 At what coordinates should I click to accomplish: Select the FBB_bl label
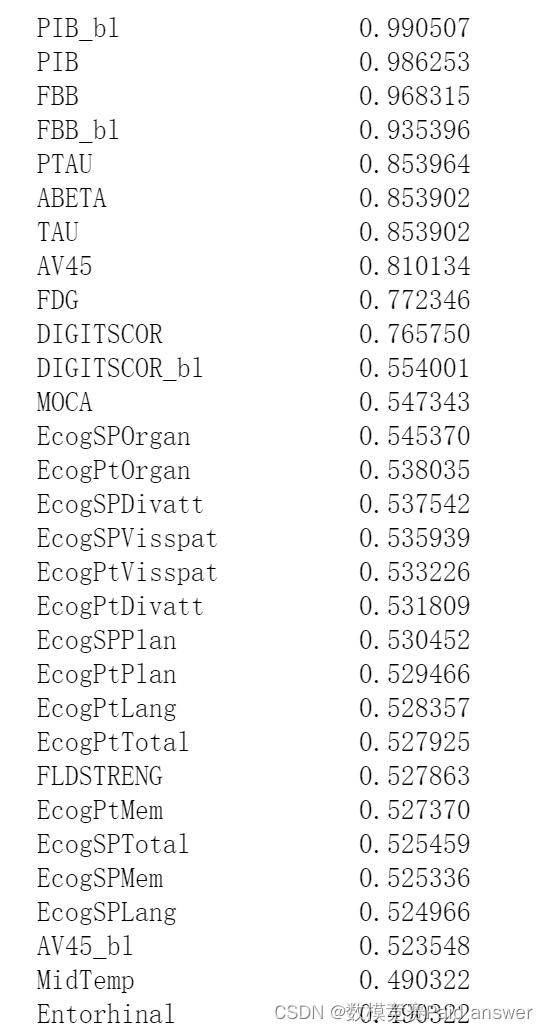coord(78,130)
